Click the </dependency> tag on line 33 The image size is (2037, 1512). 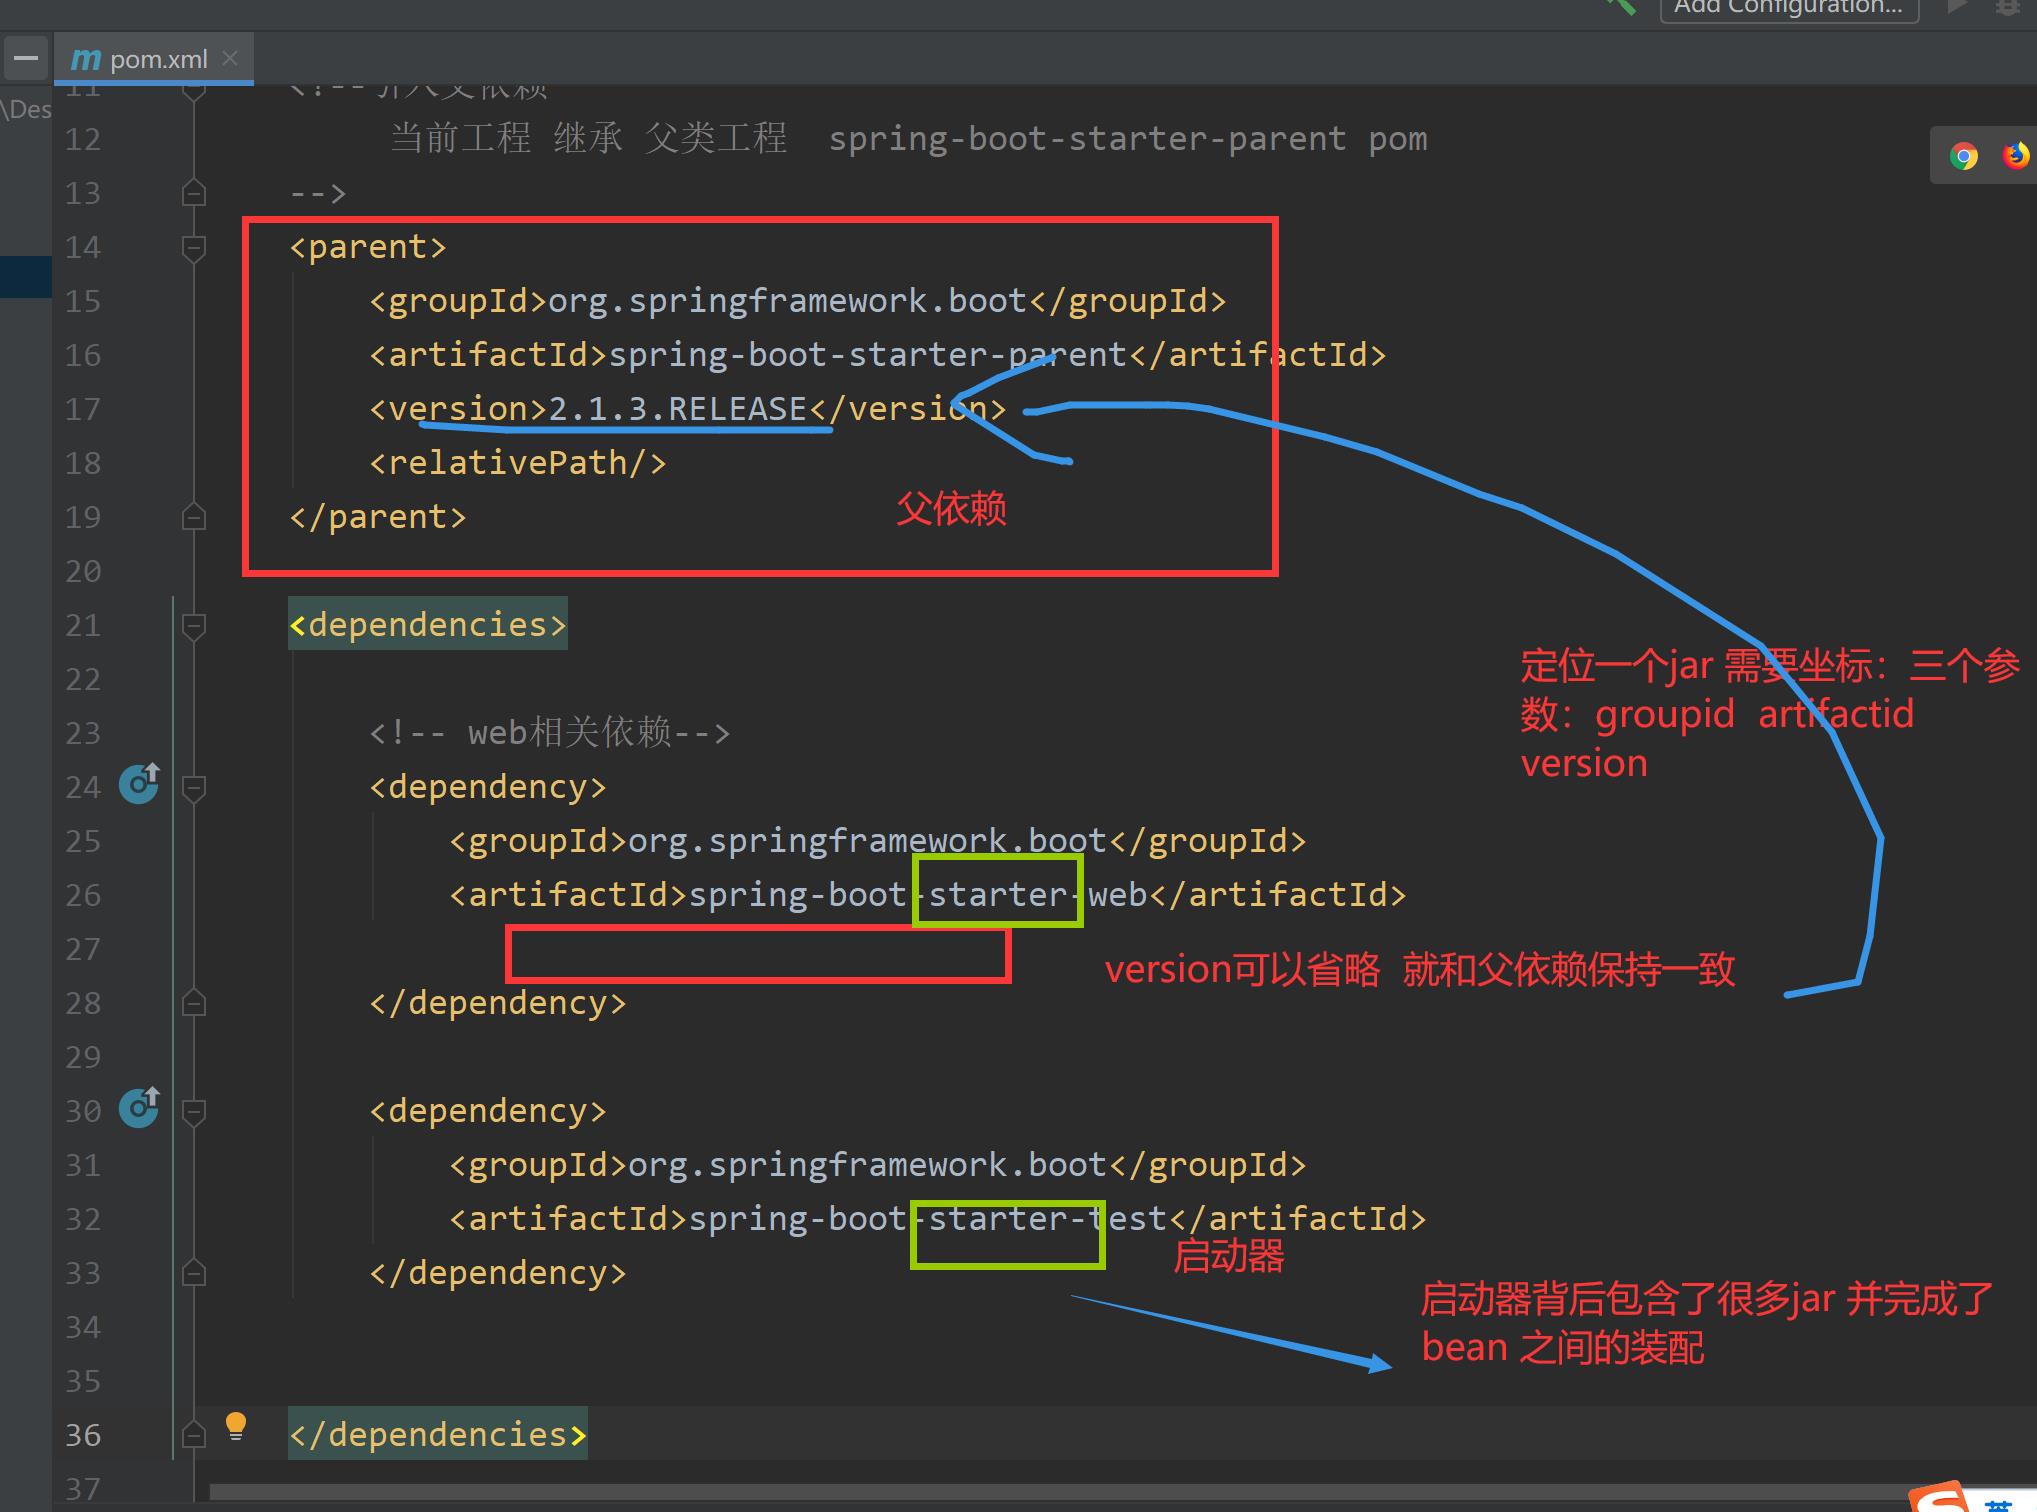click(x=498, y=1273)
